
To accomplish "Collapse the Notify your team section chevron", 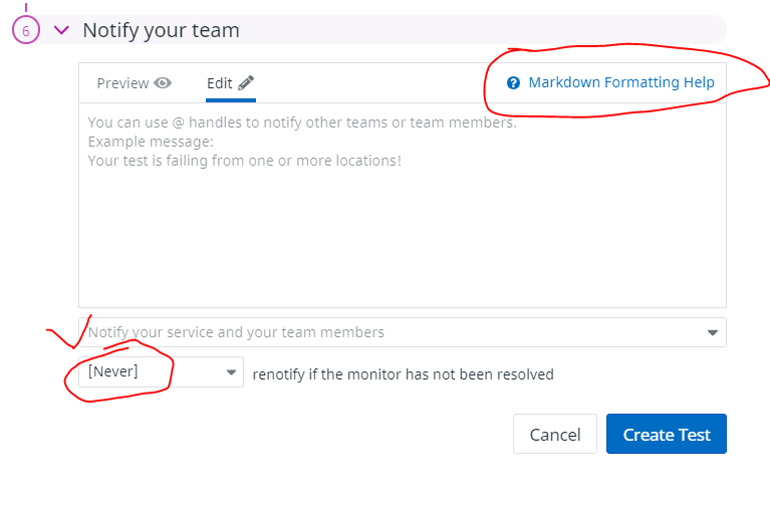I will [61, 30].
